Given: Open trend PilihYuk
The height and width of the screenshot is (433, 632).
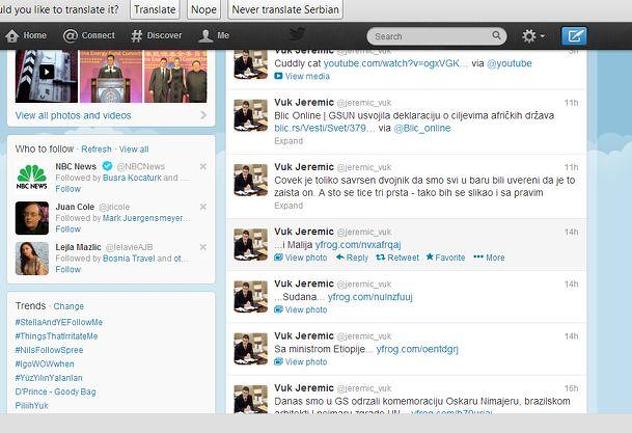Looking at the screenshot, I should (31, 406).
